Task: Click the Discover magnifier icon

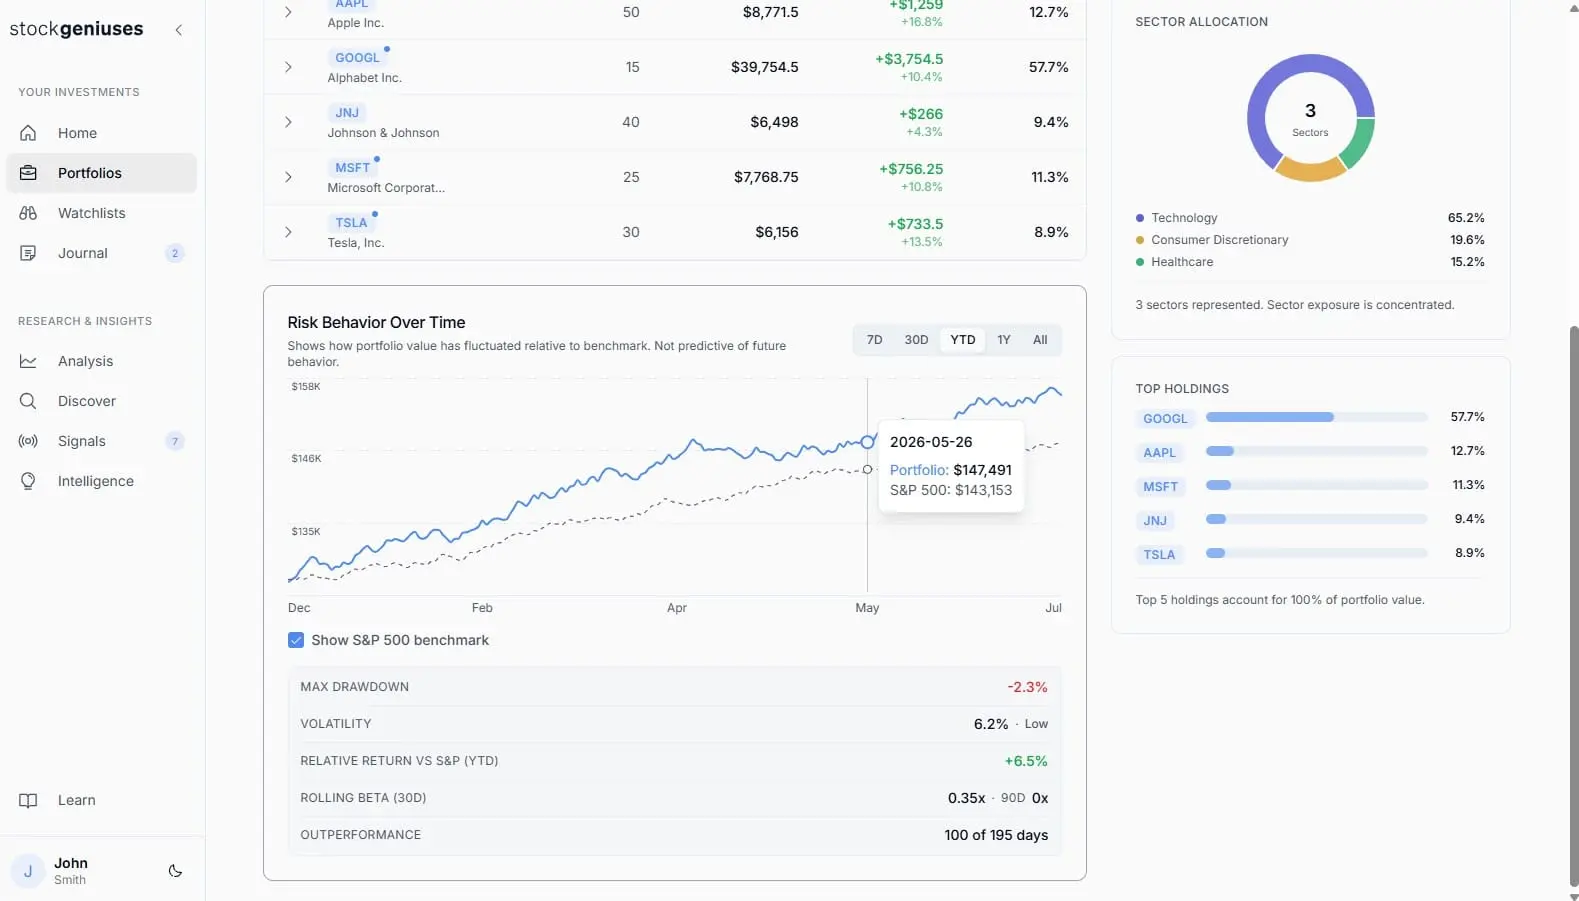Action: (28, 401)
